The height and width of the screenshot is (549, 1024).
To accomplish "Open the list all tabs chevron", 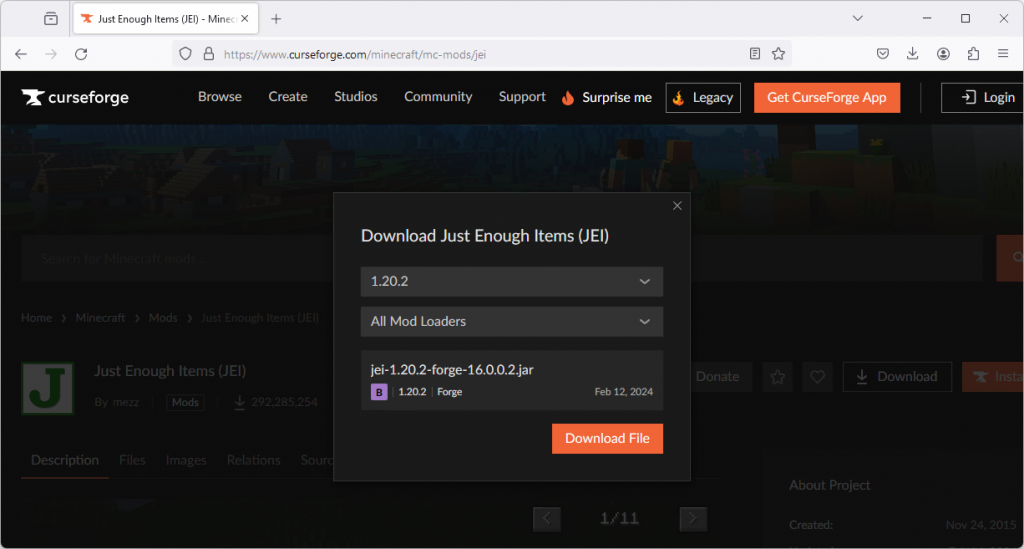I will (x=857, y=19).
